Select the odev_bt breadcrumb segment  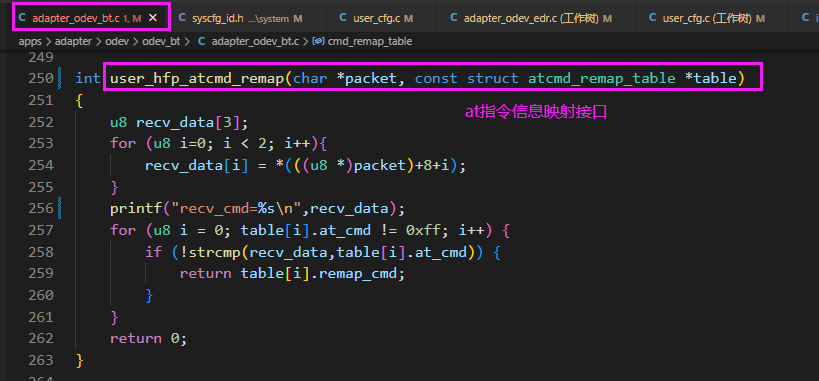click(162, 41)
